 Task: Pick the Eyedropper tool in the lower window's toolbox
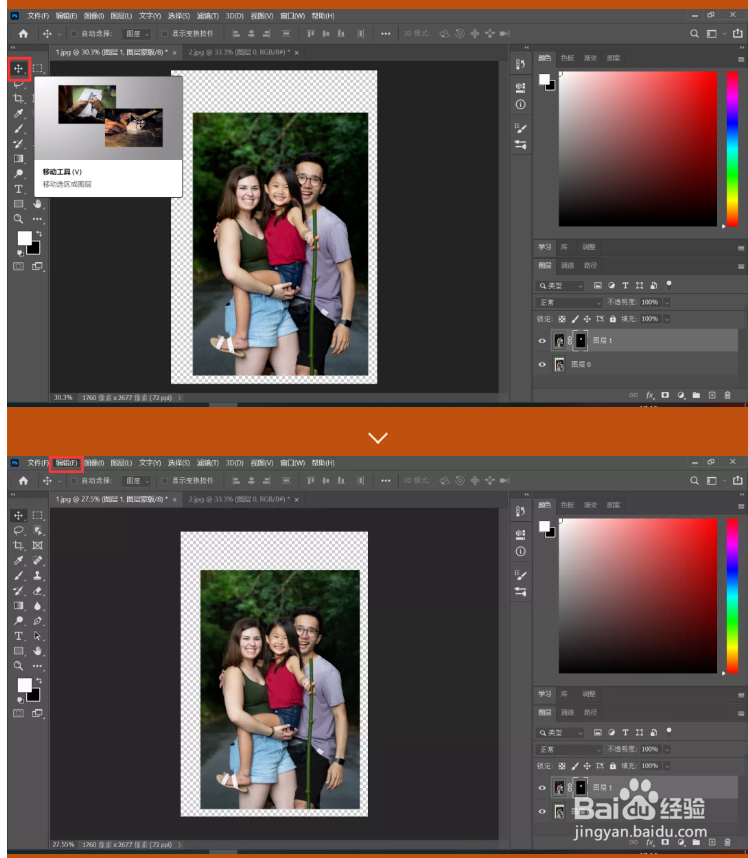[19, 561]
